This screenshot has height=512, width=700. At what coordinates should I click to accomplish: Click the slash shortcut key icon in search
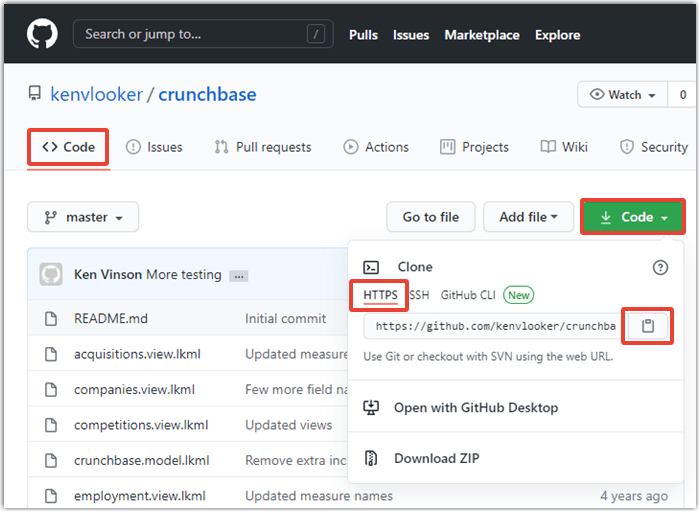316,34
